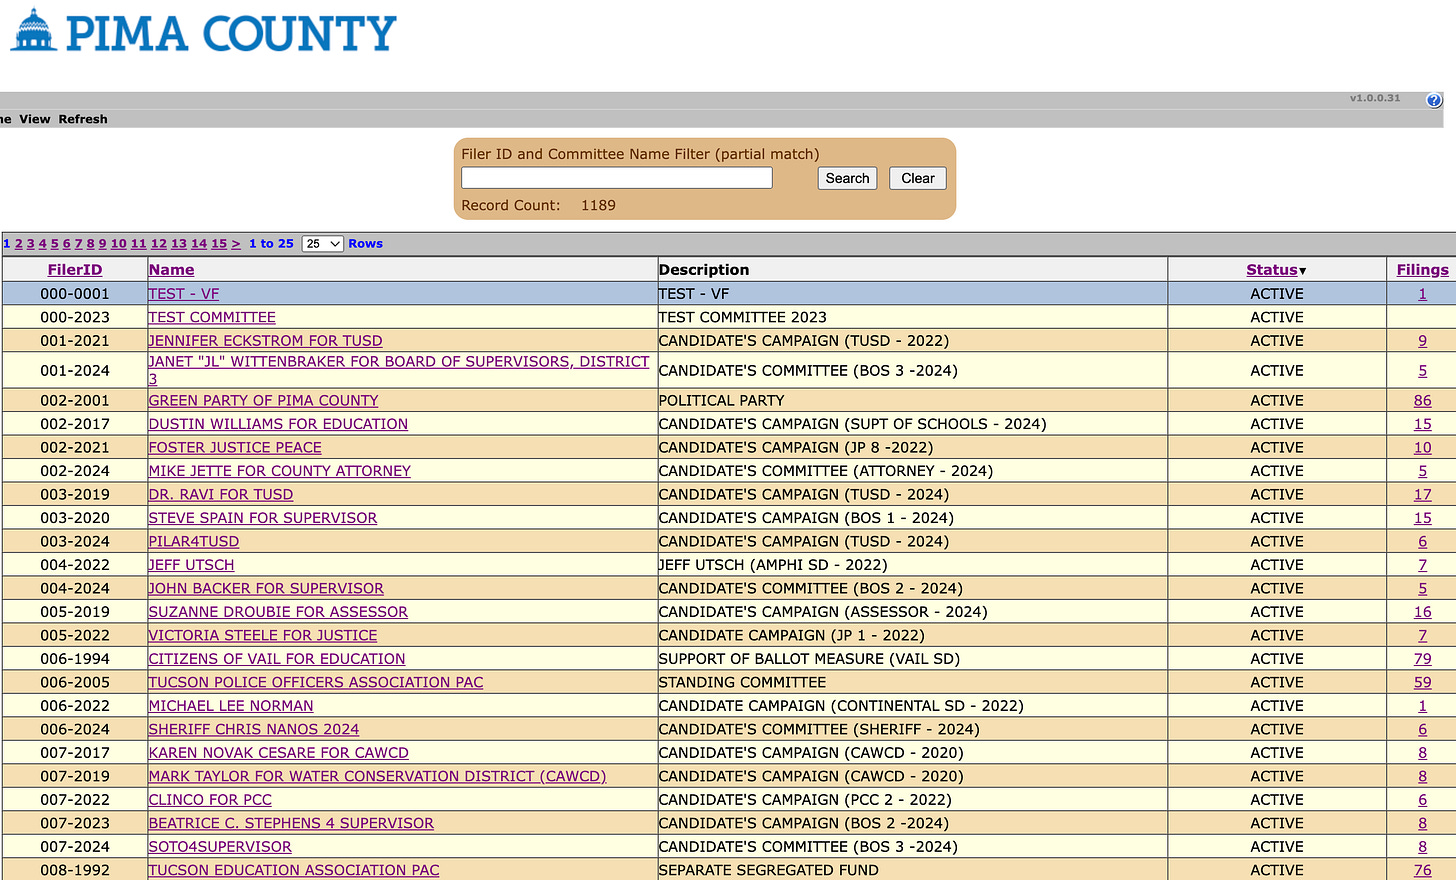Open CLINCO FOR PCC link

[x=210, y=800]
